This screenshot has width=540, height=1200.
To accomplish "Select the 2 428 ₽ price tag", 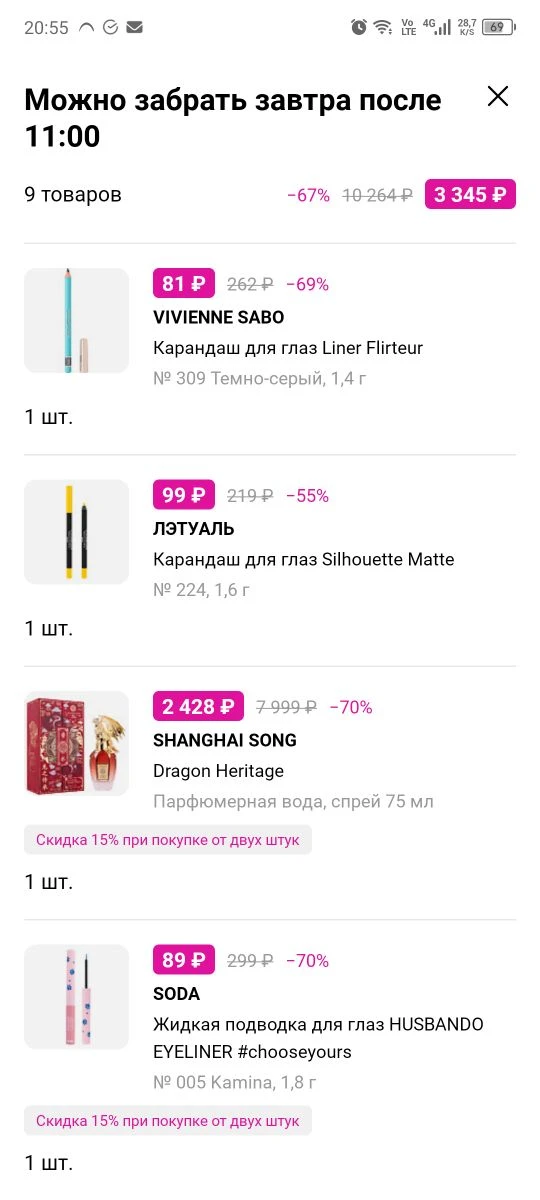I will (198, 707).
